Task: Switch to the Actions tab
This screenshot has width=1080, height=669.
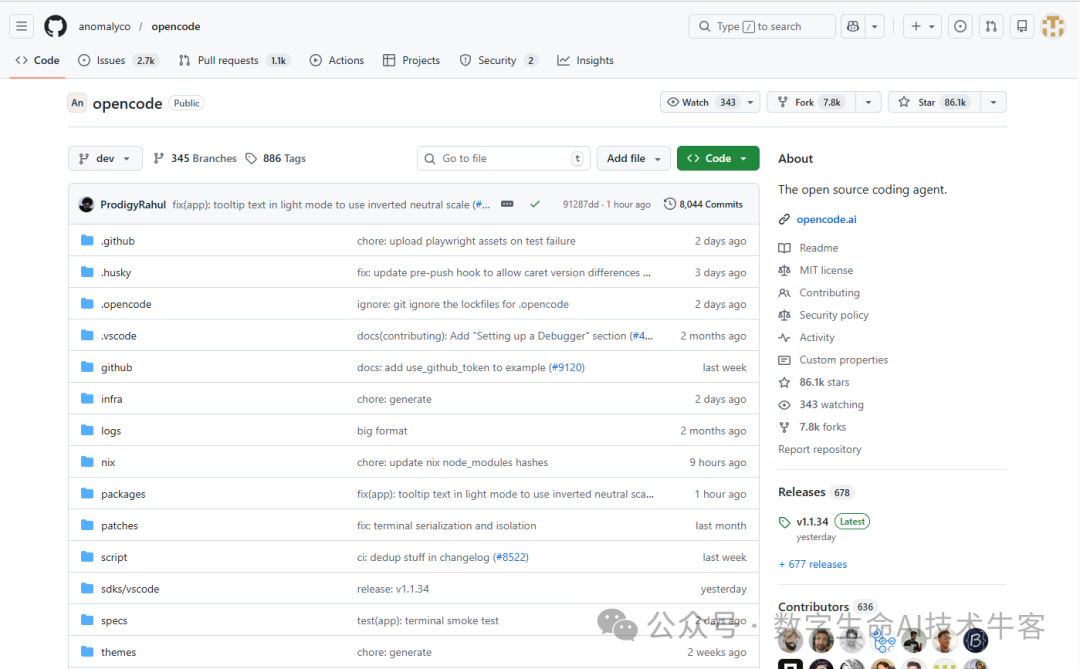Action: click(x=337, y=61)
